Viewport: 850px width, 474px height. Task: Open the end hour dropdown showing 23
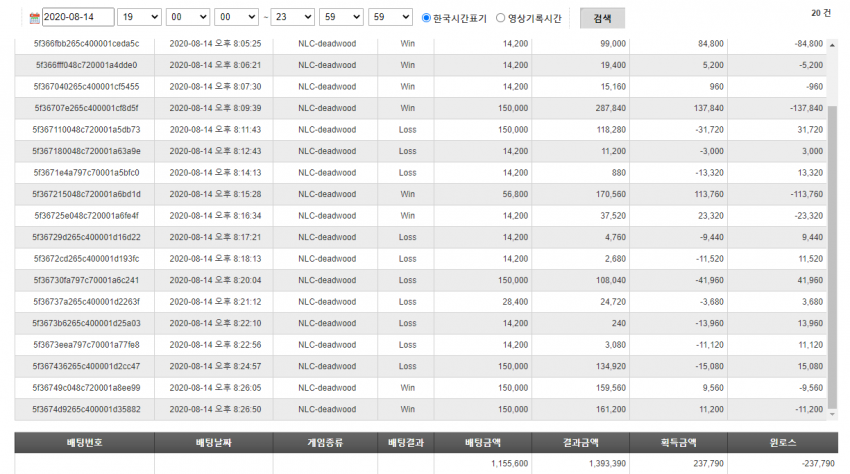[293, 17]
